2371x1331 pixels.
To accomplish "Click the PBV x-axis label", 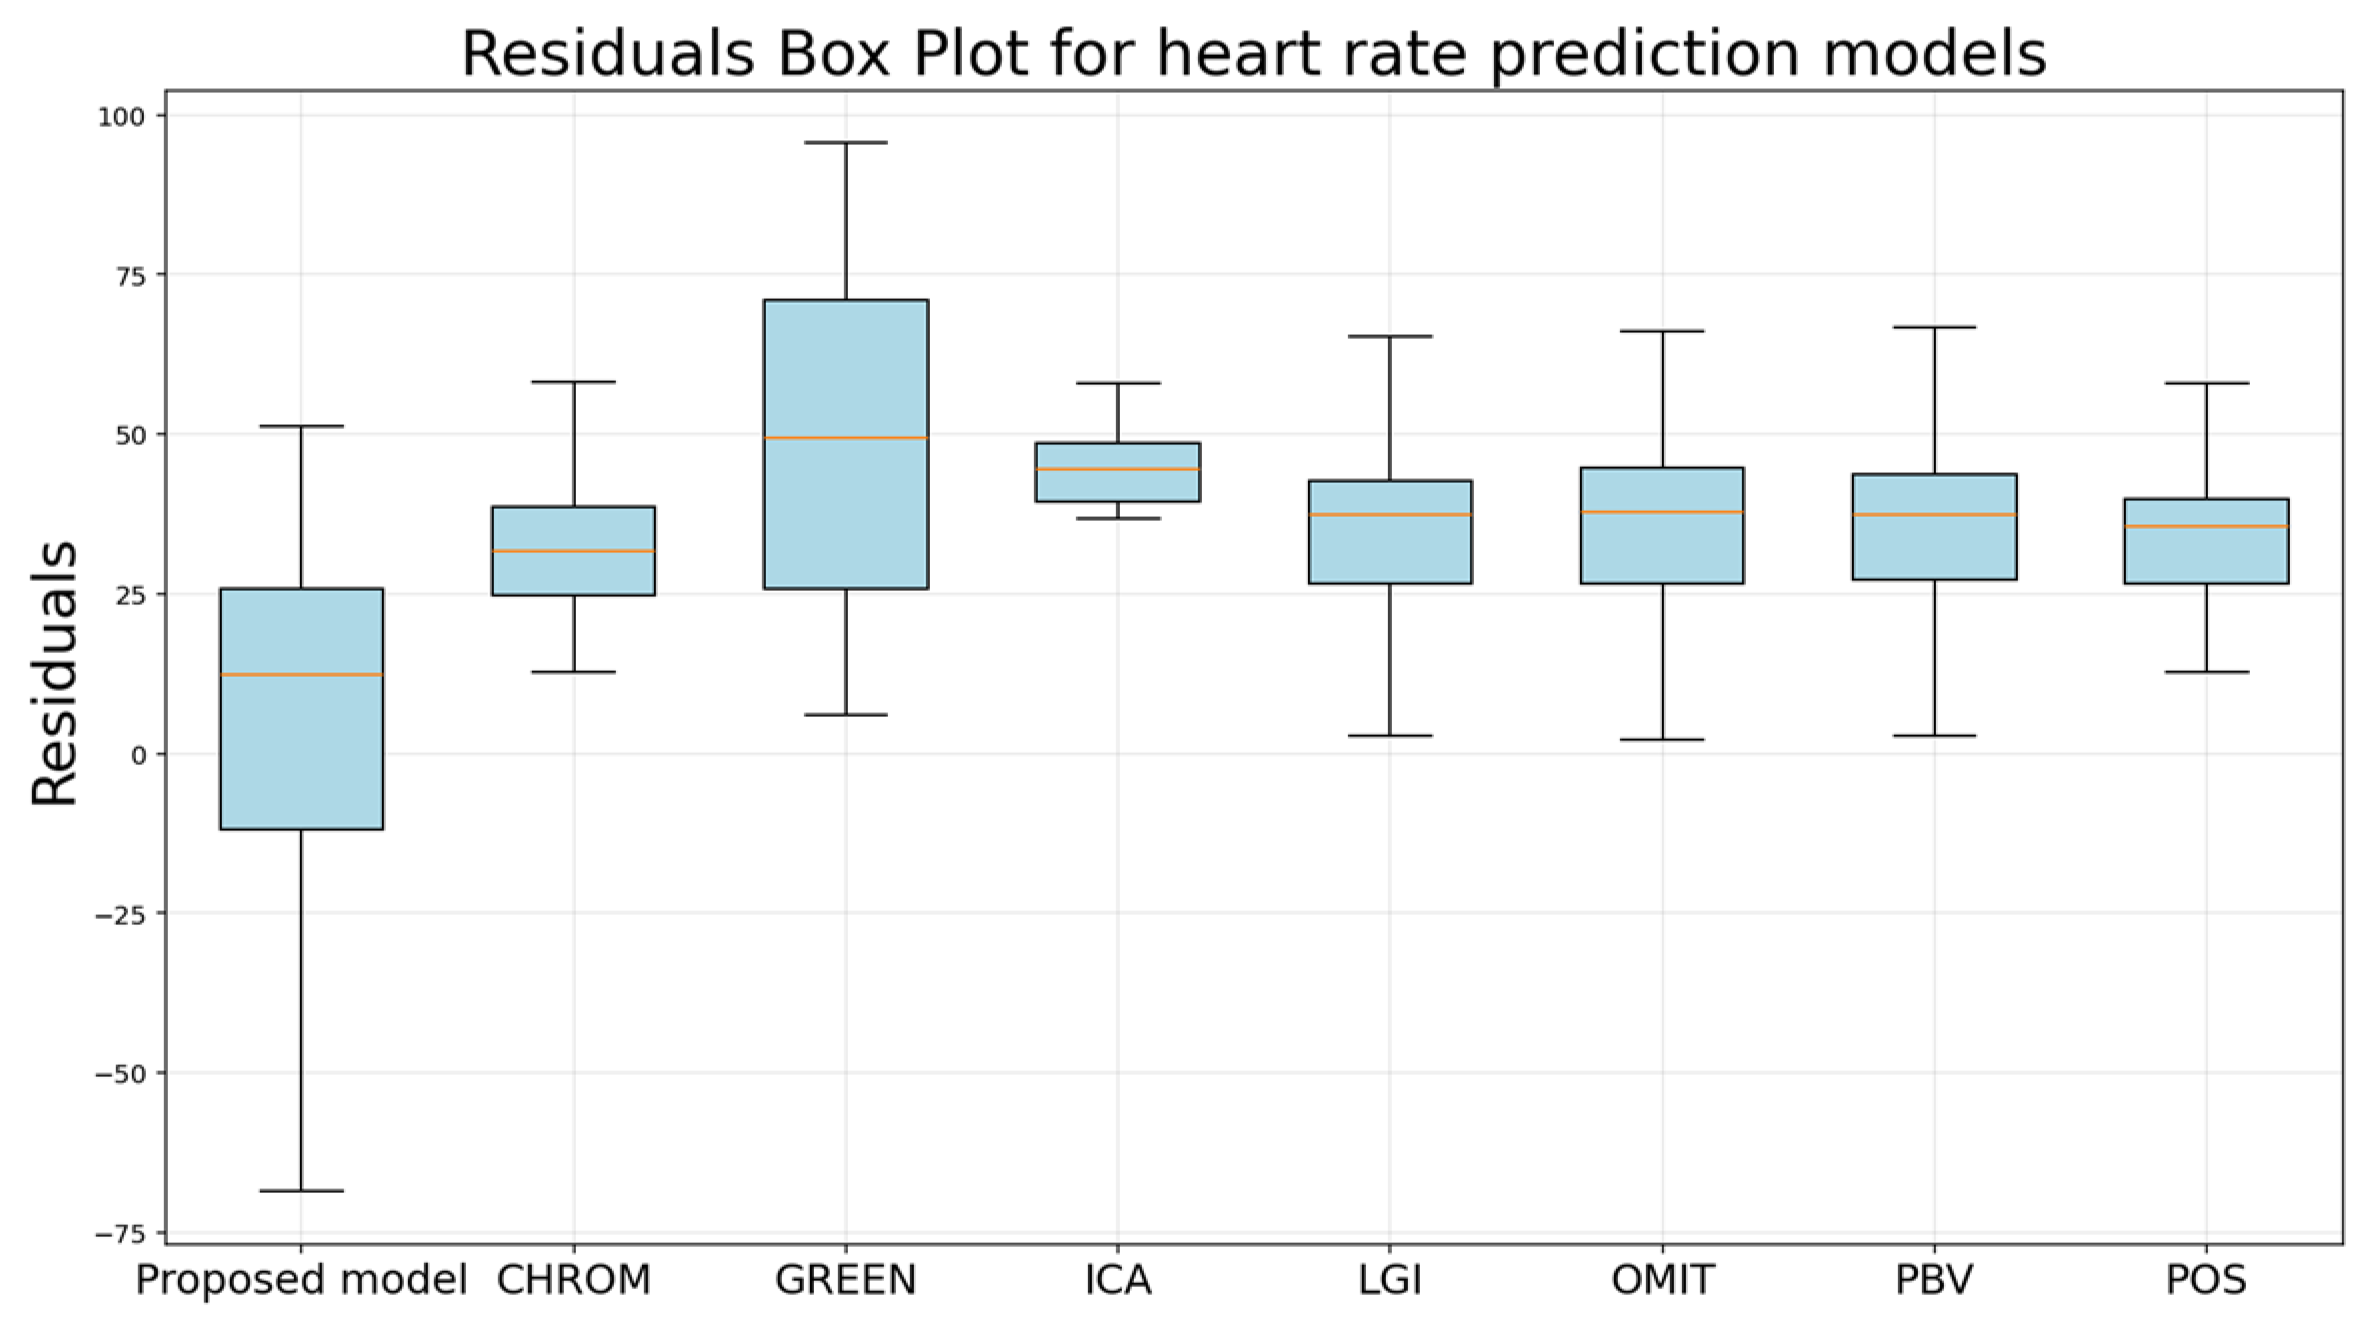I will point(1934,1281).
